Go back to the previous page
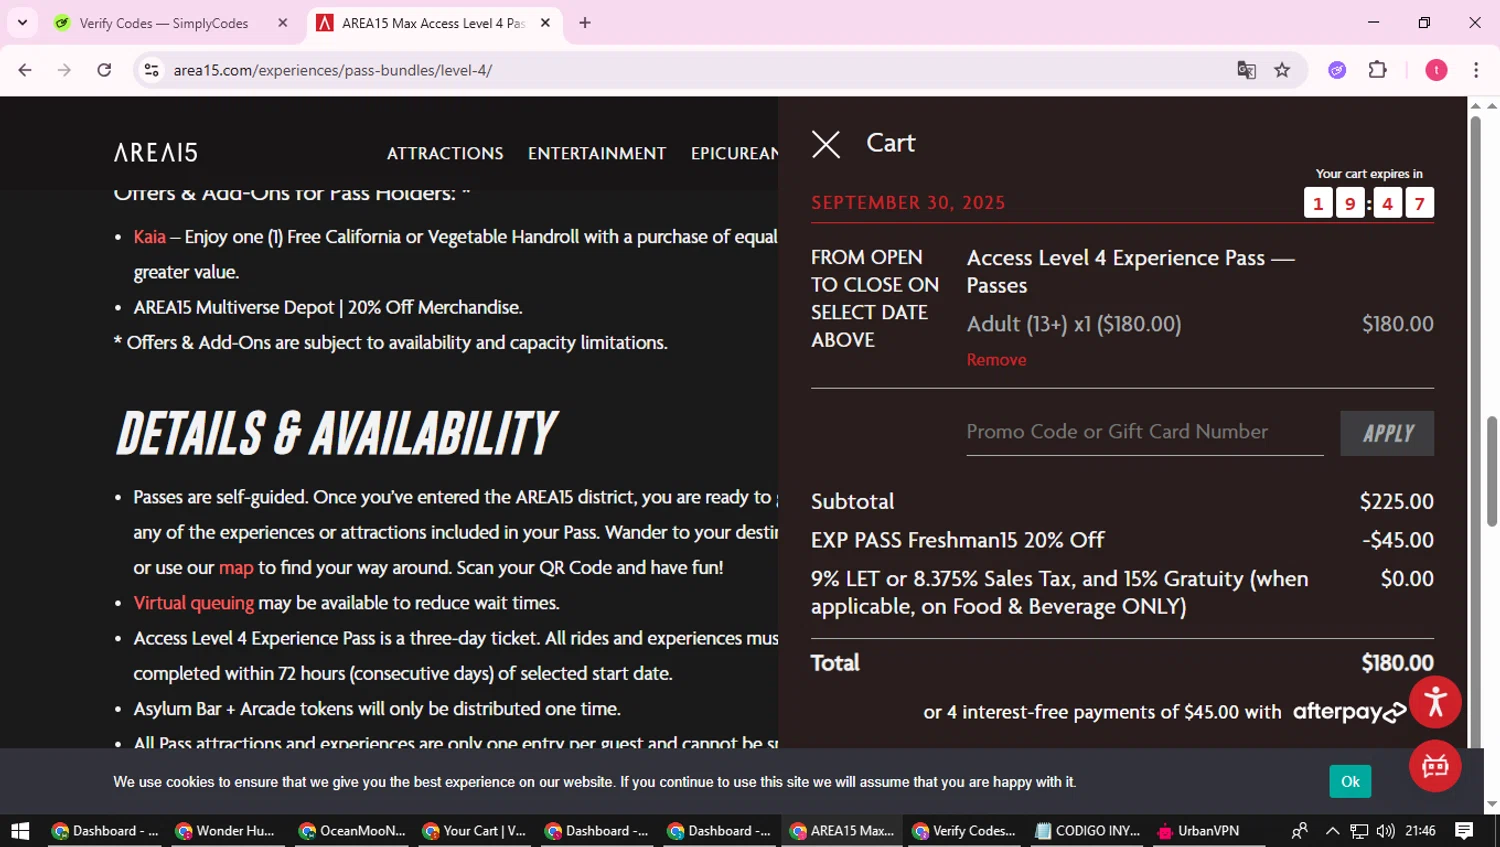 point(25,70)
